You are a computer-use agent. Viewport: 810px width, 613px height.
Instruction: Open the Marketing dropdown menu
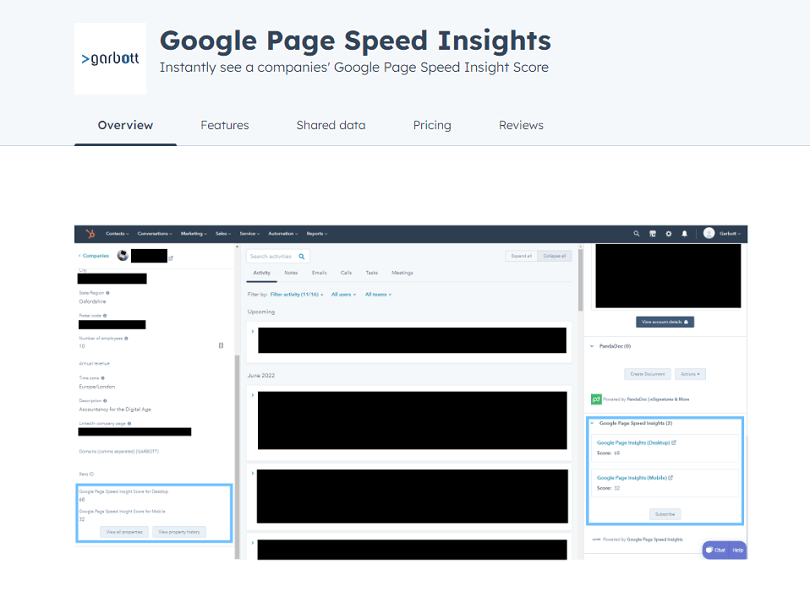pos(194,233)
